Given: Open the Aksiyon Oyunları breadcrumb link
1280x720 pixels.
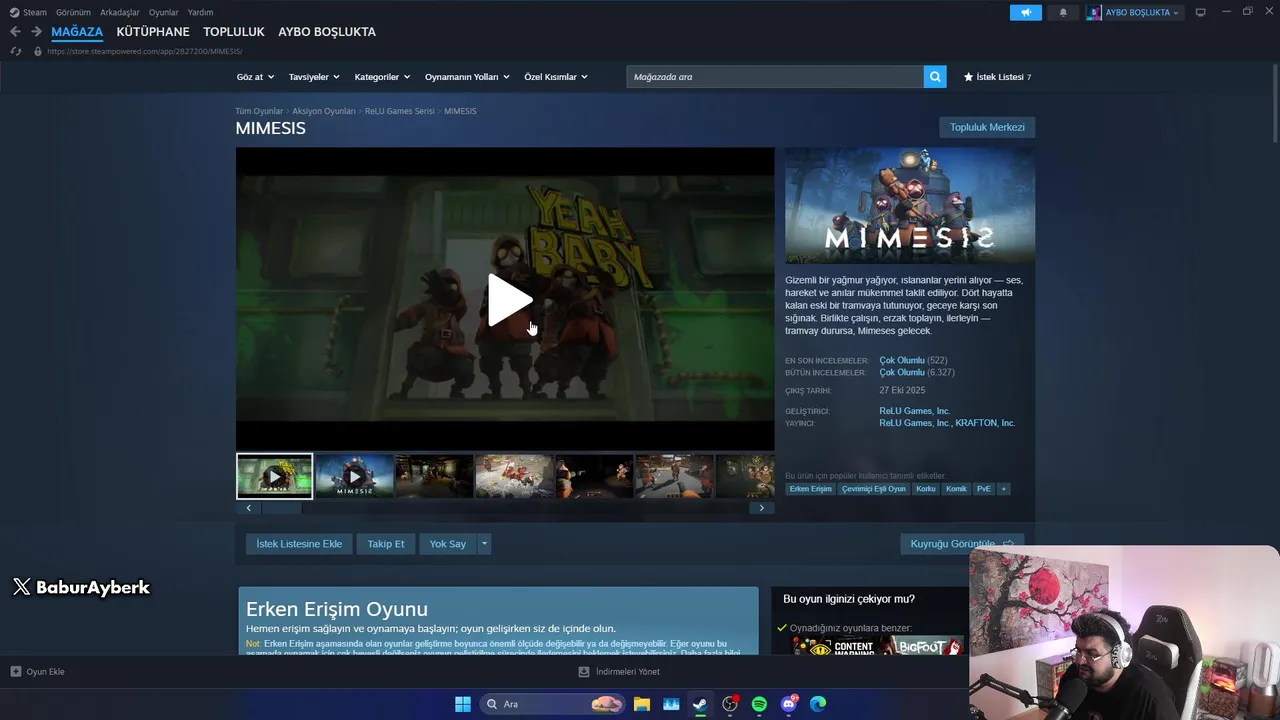Looking at the screenshot, I should (x=324, y=111).
